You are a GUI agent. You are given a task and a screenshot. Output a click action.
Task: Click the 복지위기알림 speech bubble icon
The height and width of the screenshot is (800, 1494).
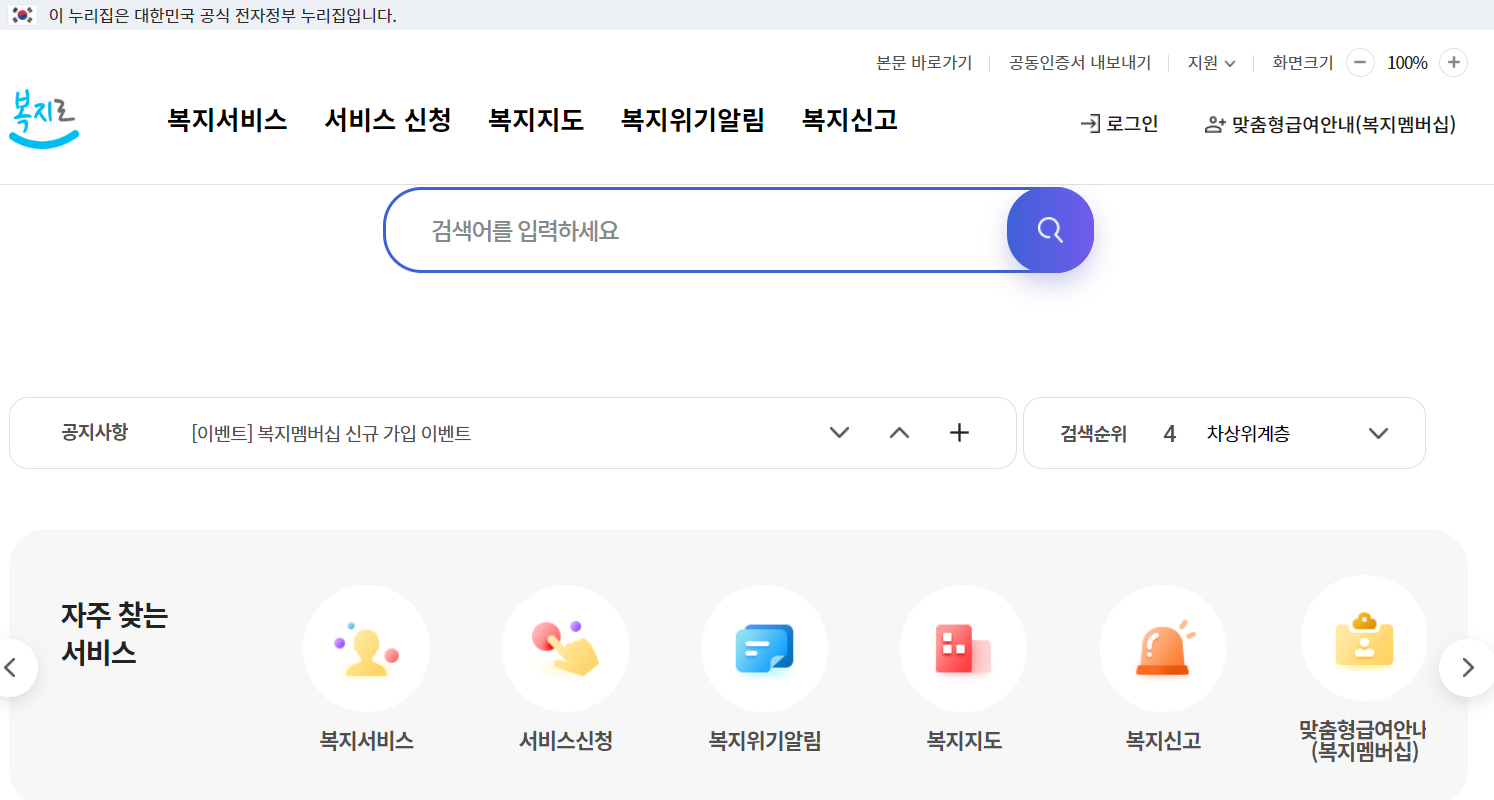point(764,648)
